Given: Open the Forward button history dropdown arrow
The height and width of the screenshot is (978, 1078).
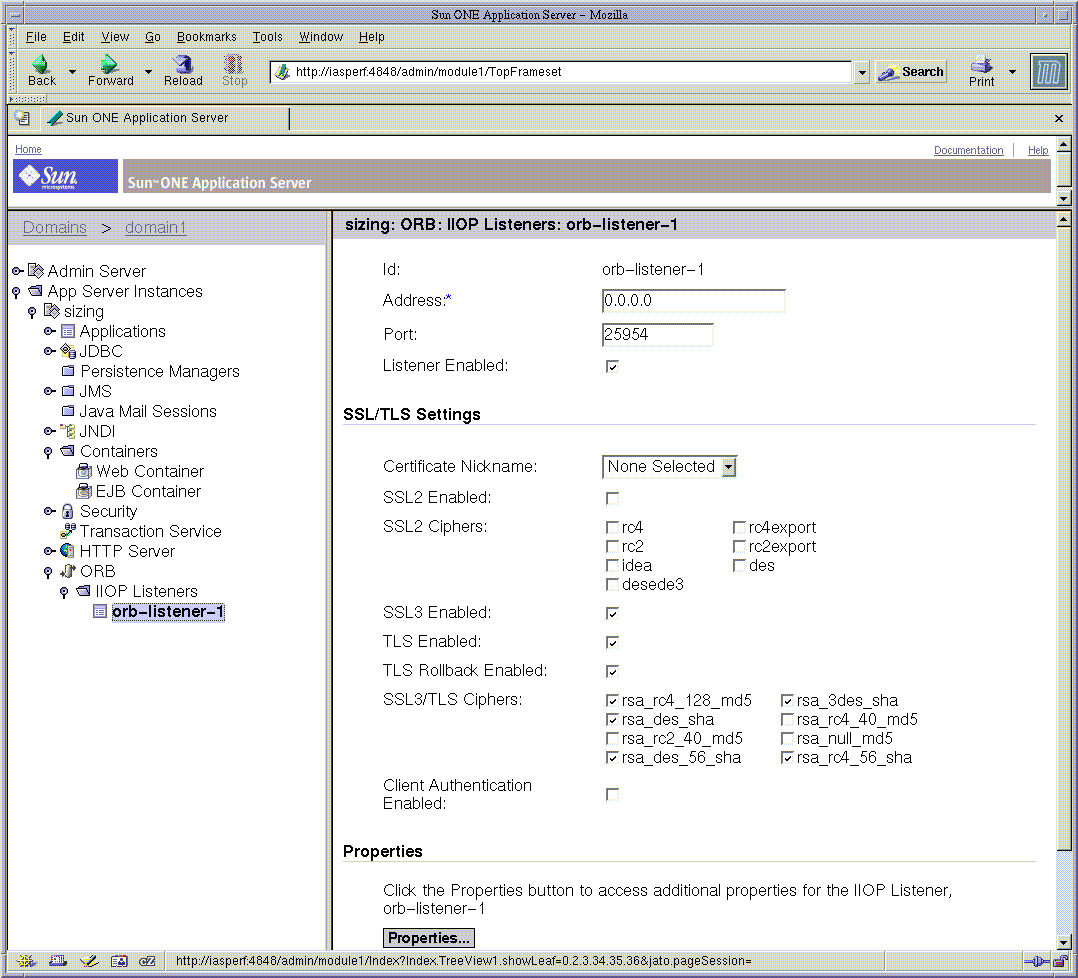Looking at the screenshot, I should point(148,71).
